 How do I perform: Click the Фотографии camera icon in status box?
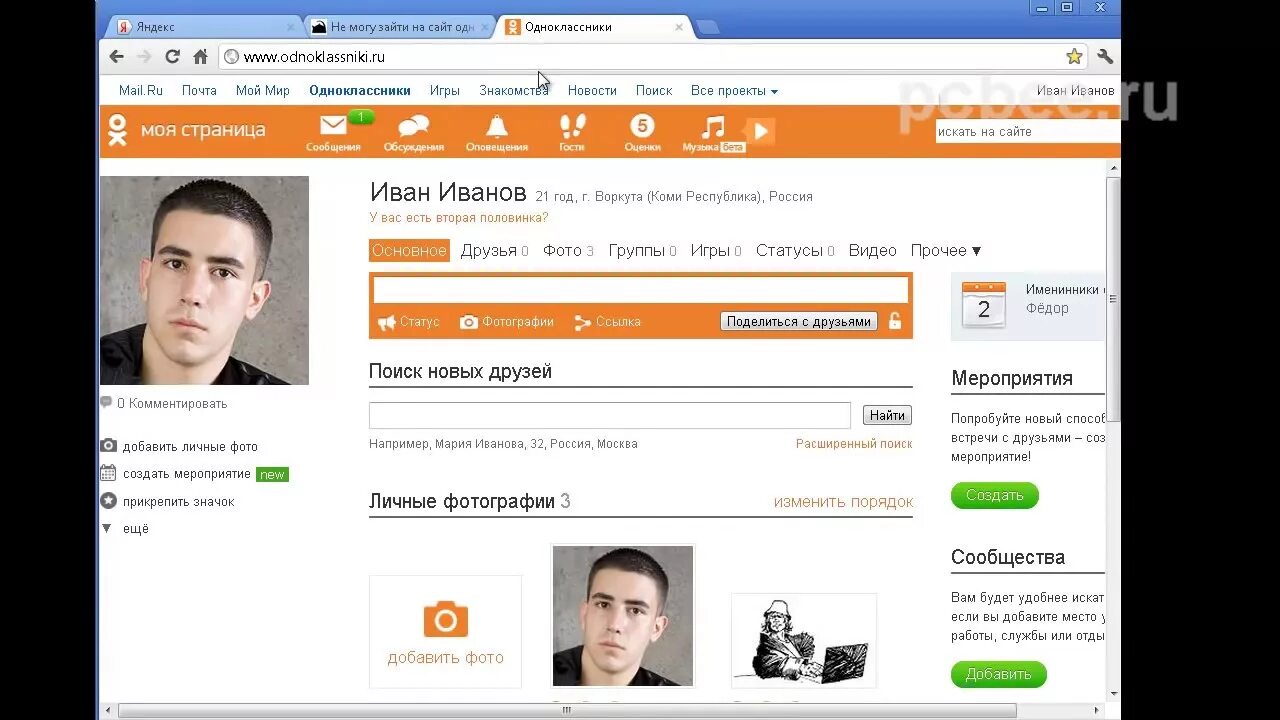pos(468,322)
